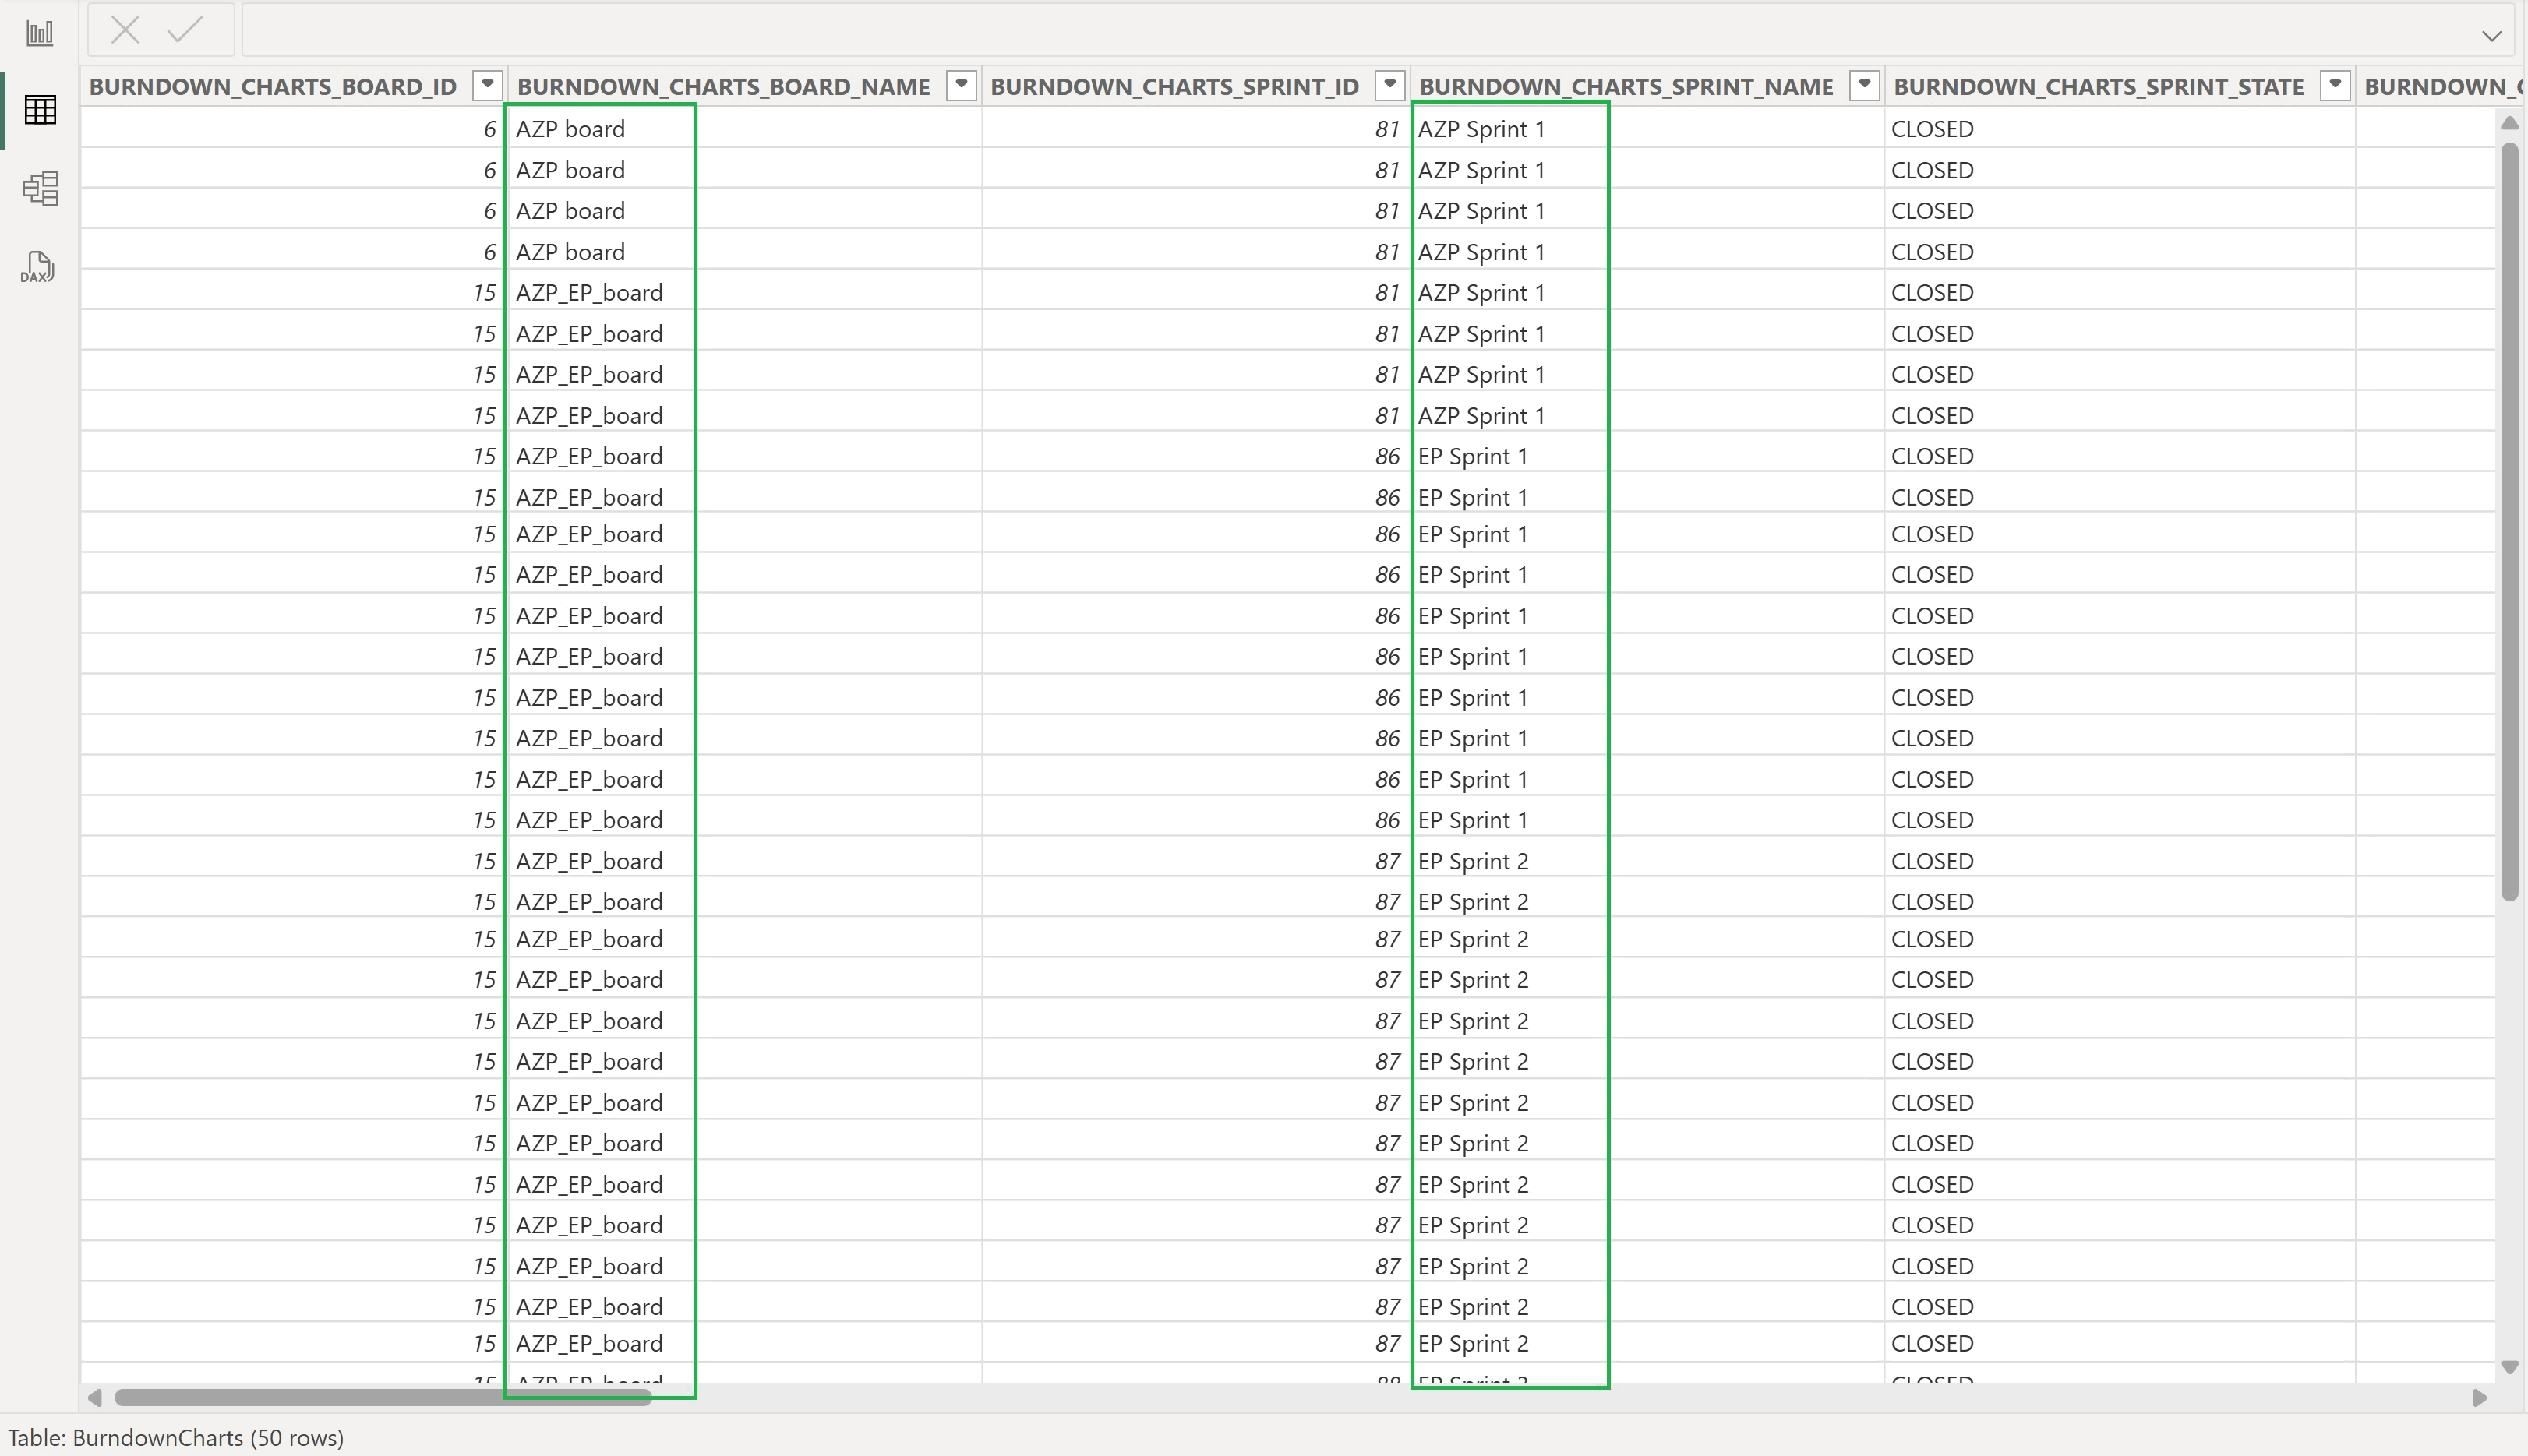This screenshot has height=1456, width=2528.
Task: Select a cell containing AZP board
Action: tap(570, 128)
